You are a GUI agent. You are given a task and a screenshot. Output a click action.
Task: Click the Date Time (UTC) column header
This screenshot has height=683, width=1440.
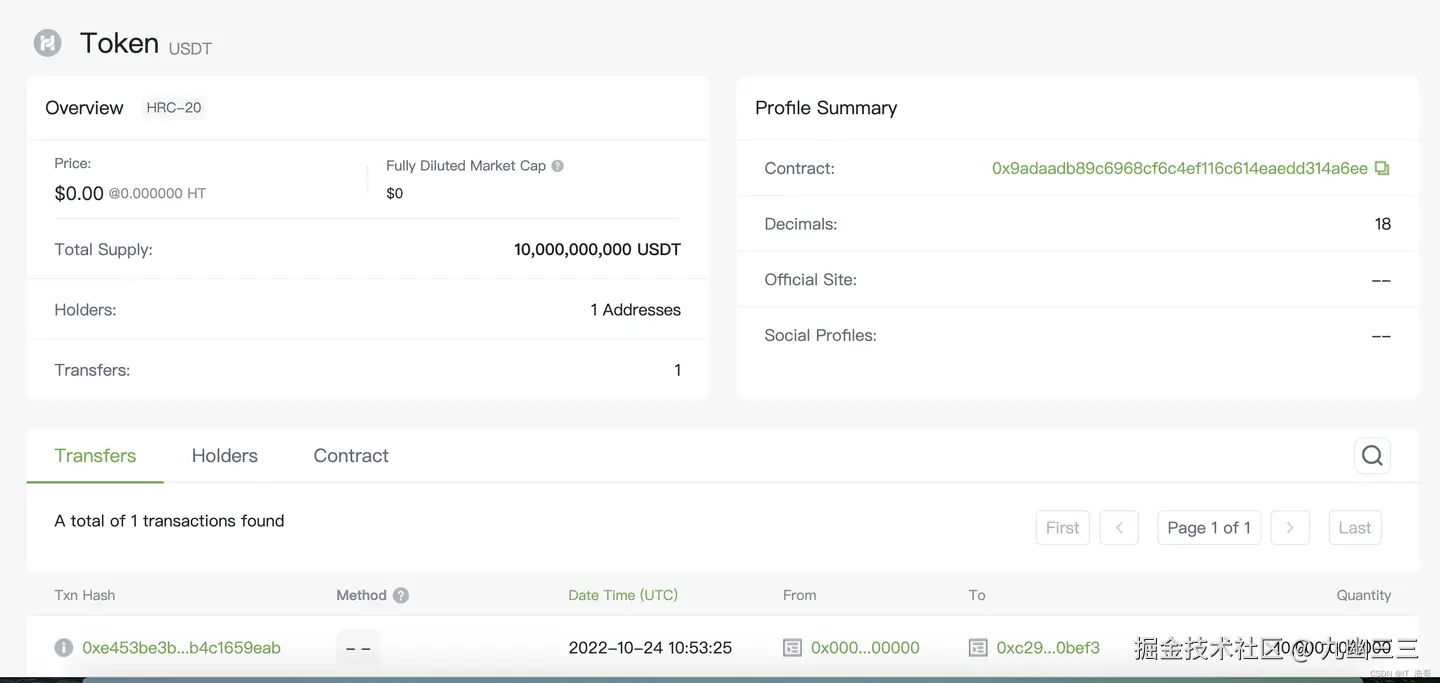click(x=623, y=595)
